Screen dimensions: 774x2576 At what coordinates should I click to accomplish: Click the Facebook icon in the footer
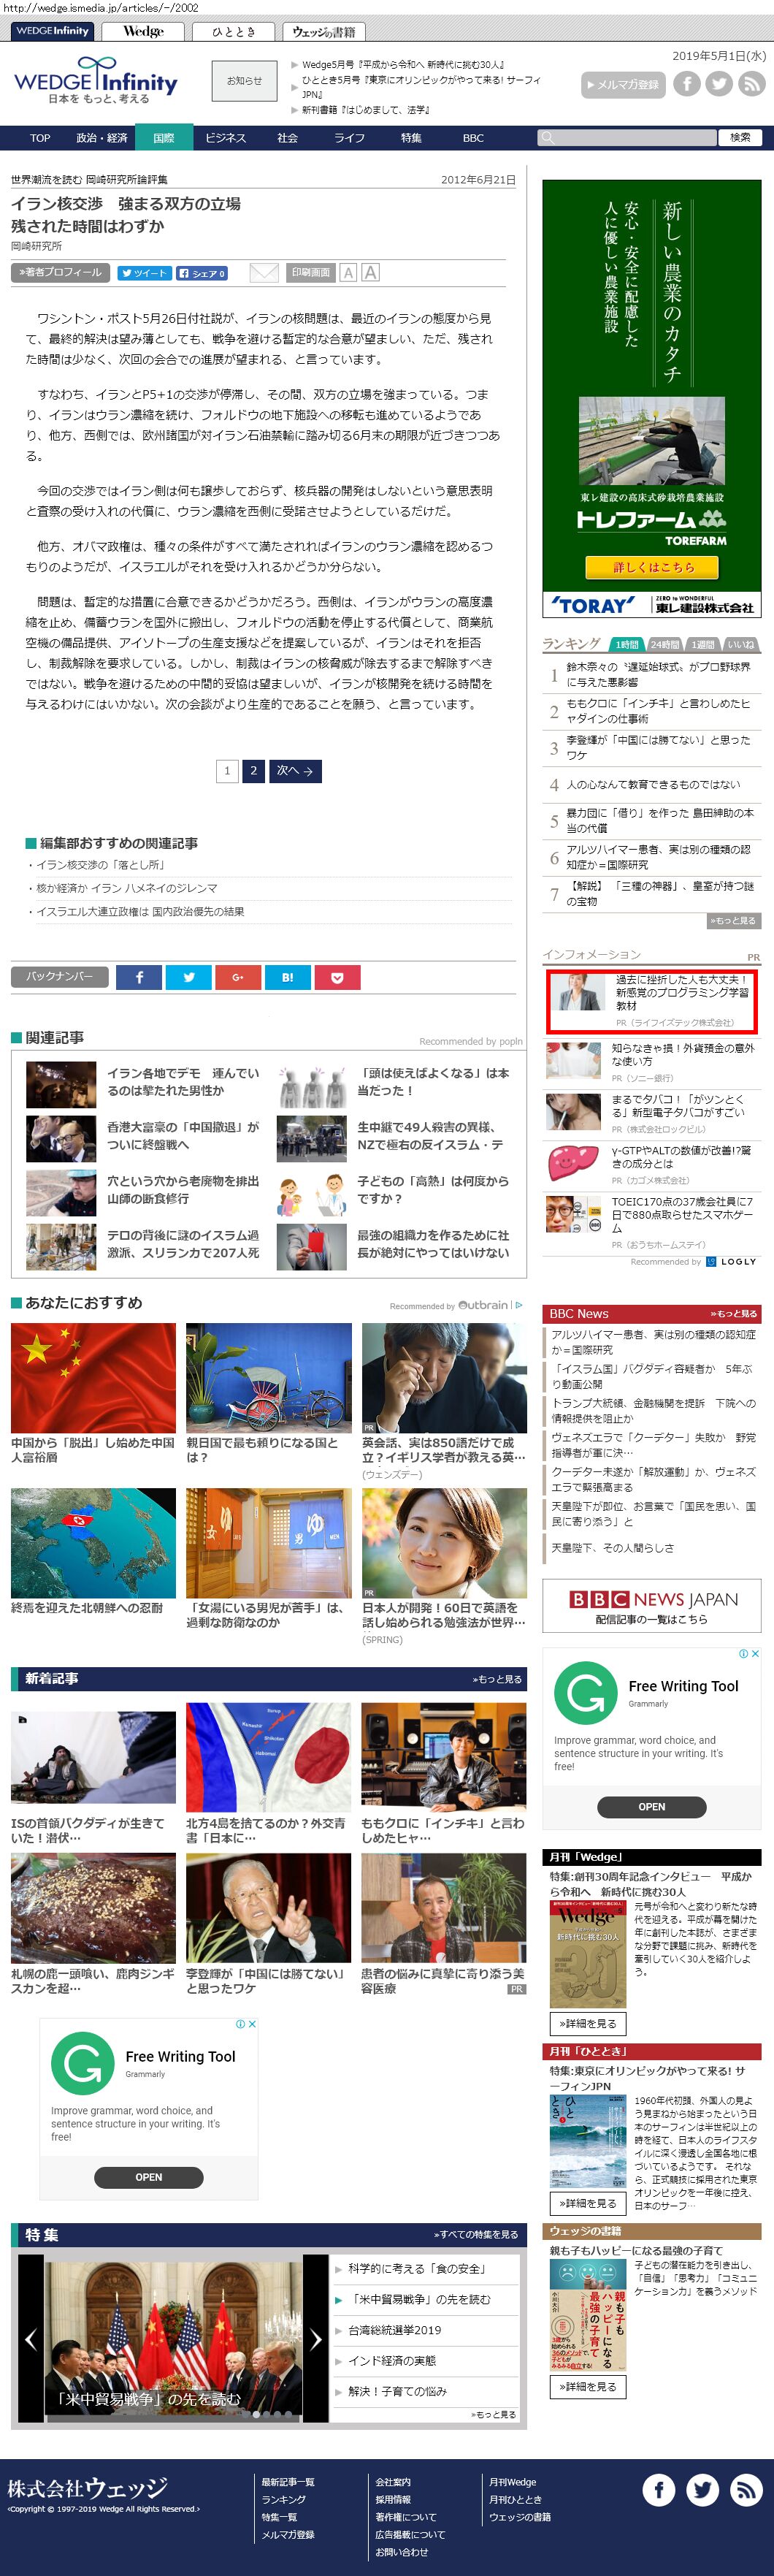coord(658,2489)
